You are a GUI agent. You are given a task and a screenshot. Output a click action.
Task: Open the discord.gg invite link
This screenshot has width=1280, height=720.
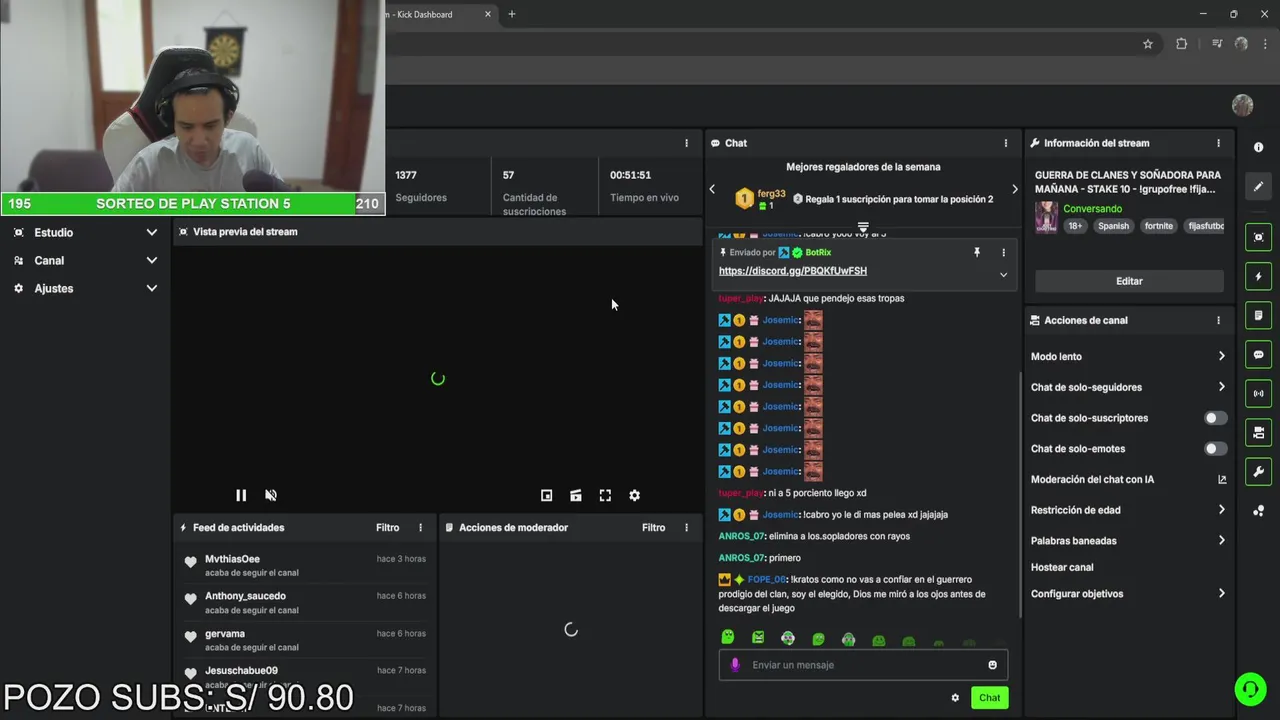coord(793,271)
